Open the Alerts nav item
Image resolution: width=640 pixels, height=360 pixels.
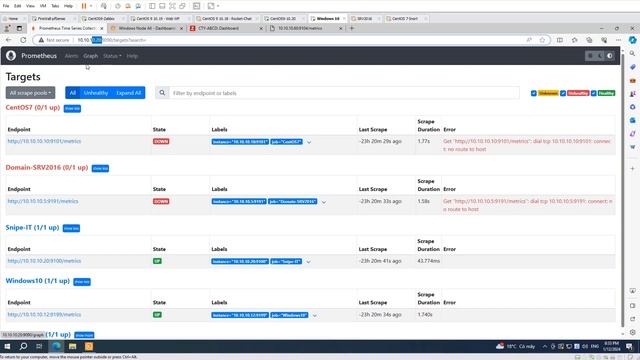coord(71,56)
